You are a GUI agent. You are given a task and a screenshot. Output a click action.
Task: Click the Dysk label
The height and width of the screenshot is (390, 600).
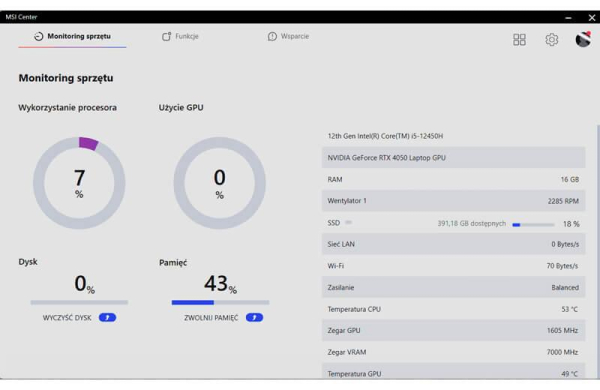pos(28,262)
